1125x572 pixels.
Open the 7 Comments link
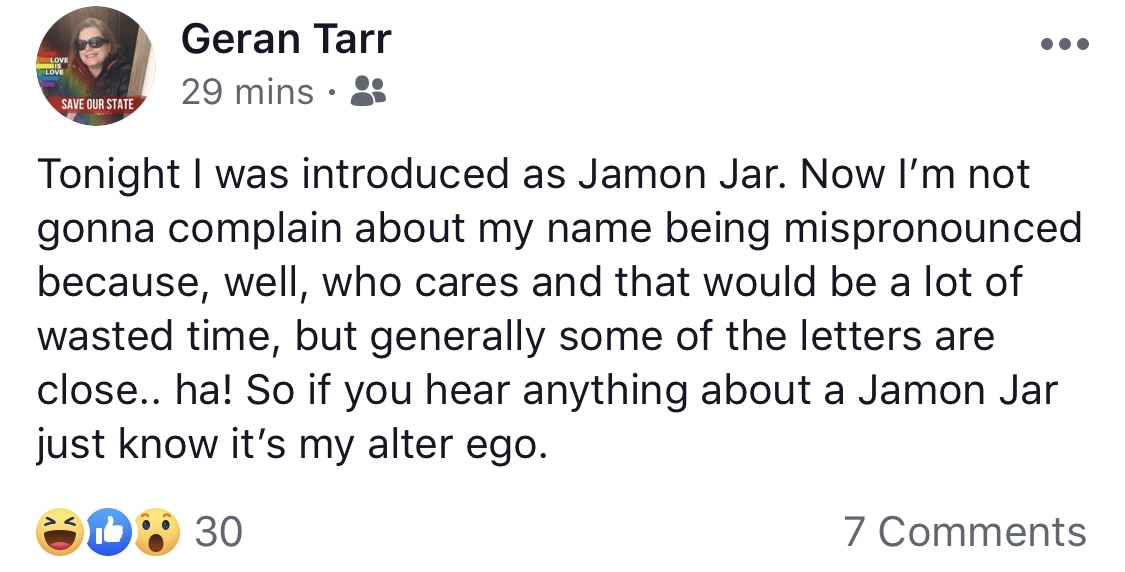tap(965, 533)
